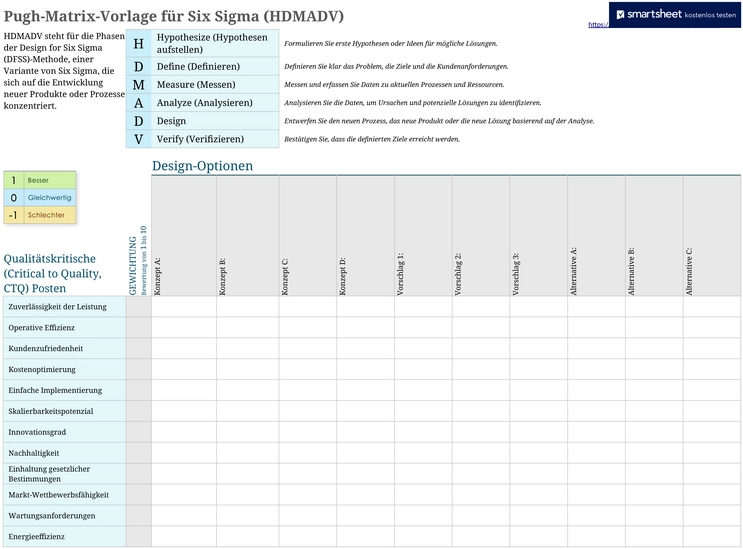Select the 'Alternative A:' column header

(x=597, y=236)
